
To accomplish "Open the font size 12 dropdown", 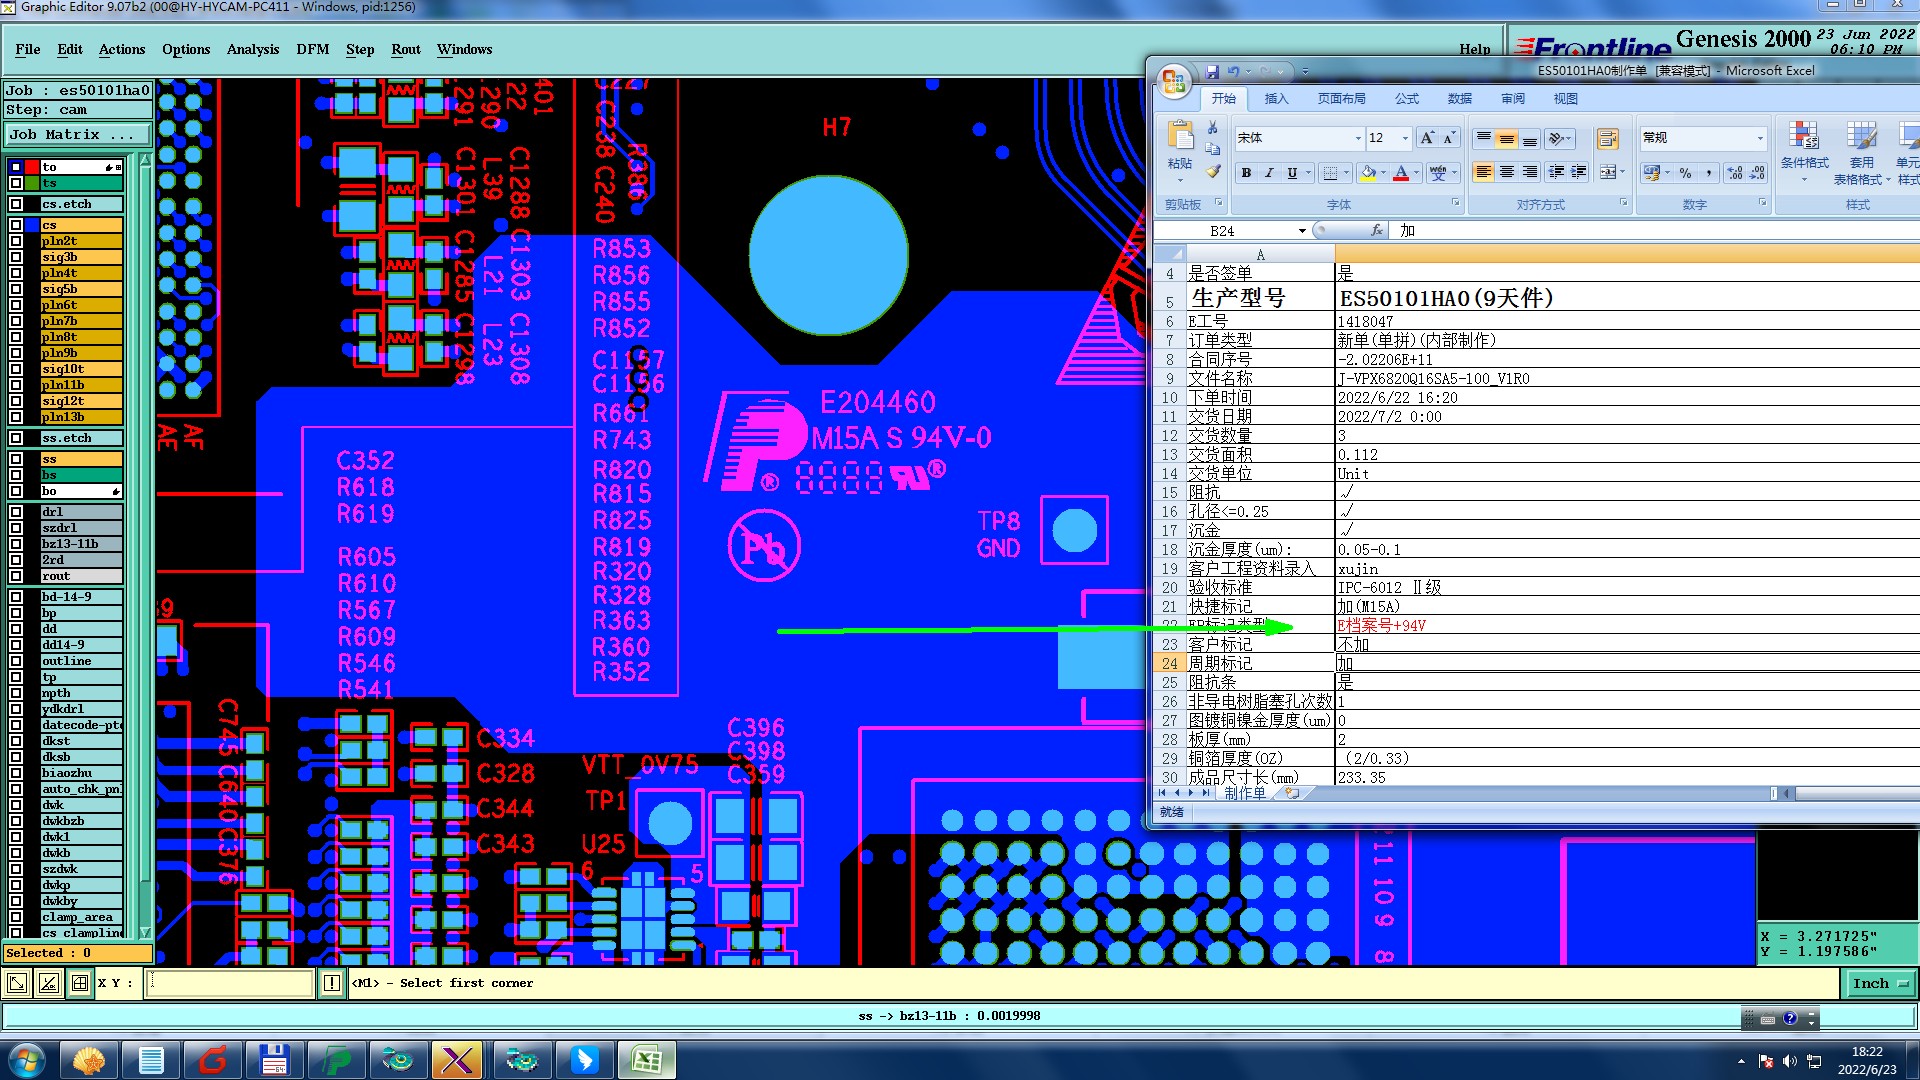I will pos(1405,138).
